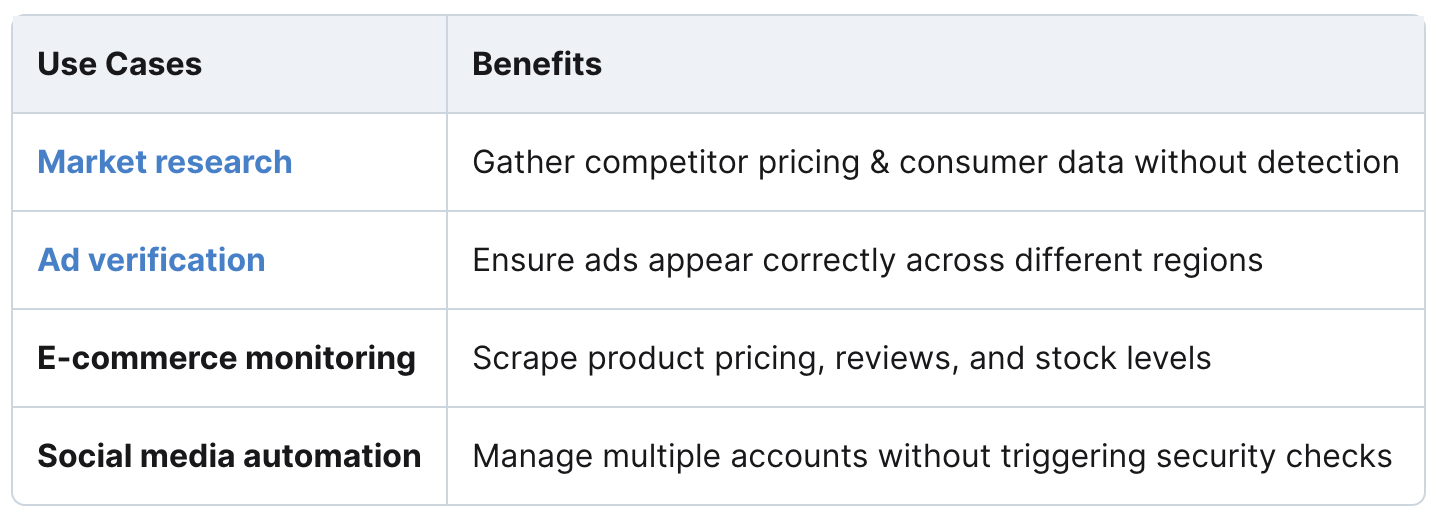Select the Social media automation cell

point(229,456)
